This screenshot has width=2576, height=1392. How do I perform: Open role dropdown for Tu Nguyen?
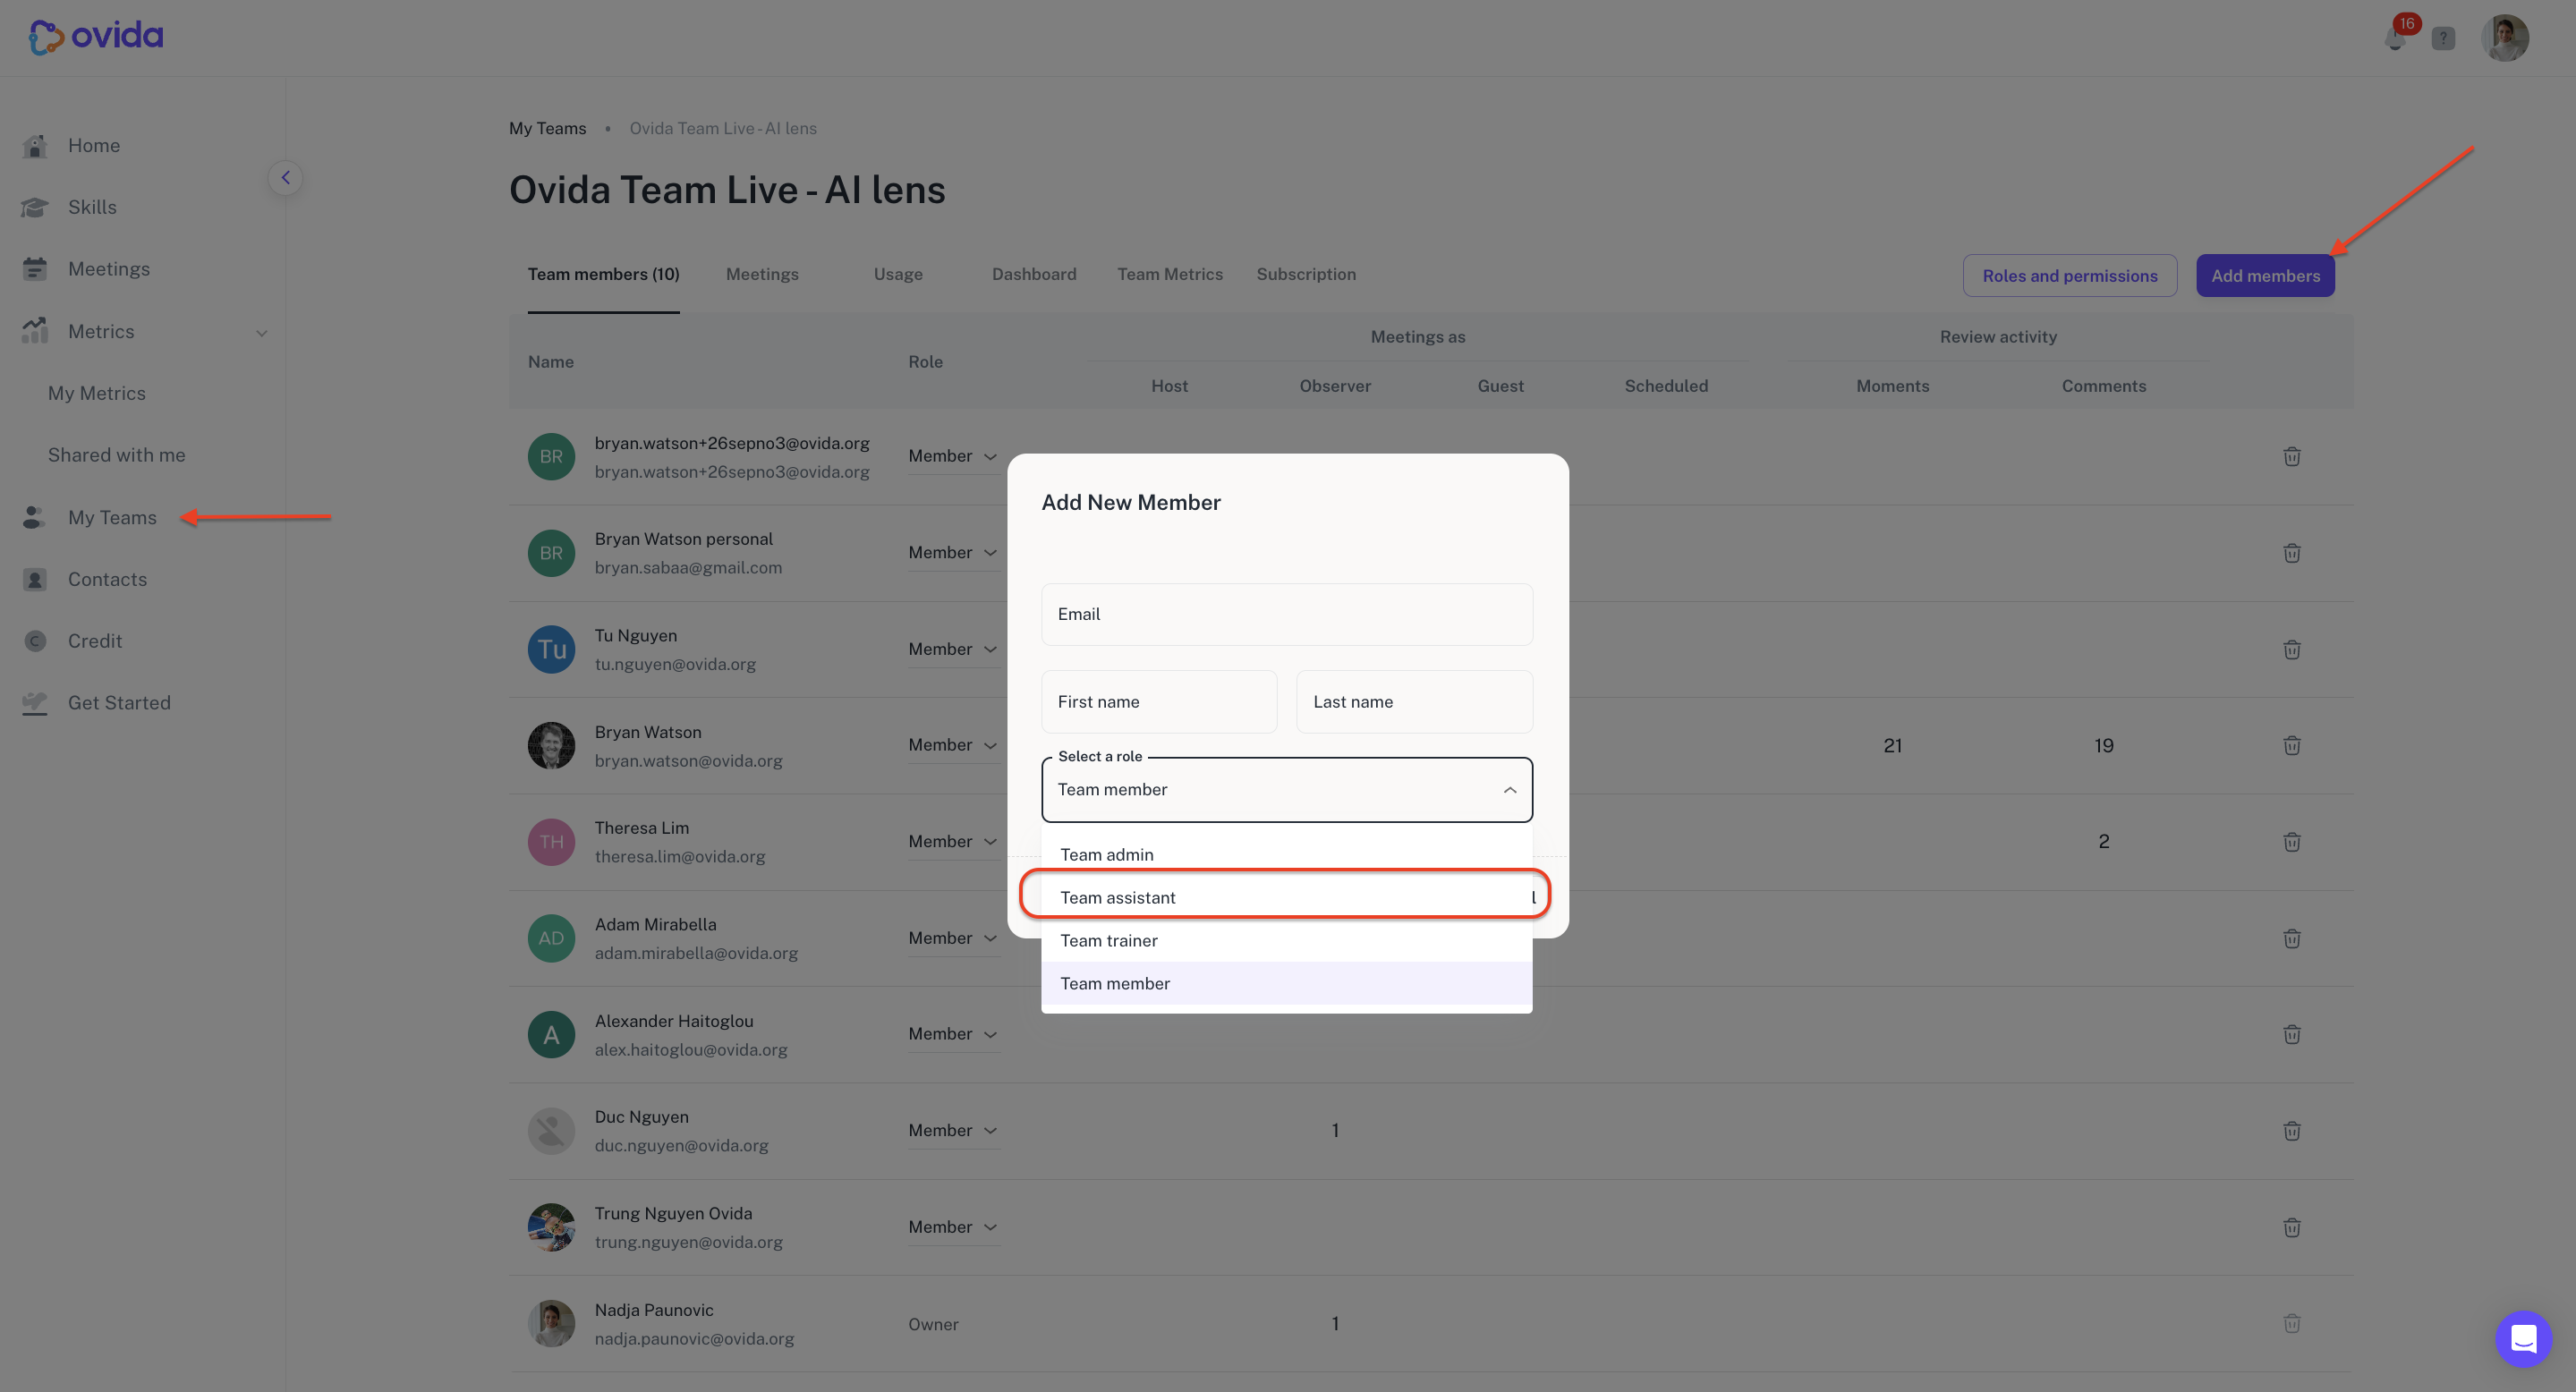(953, 649)
